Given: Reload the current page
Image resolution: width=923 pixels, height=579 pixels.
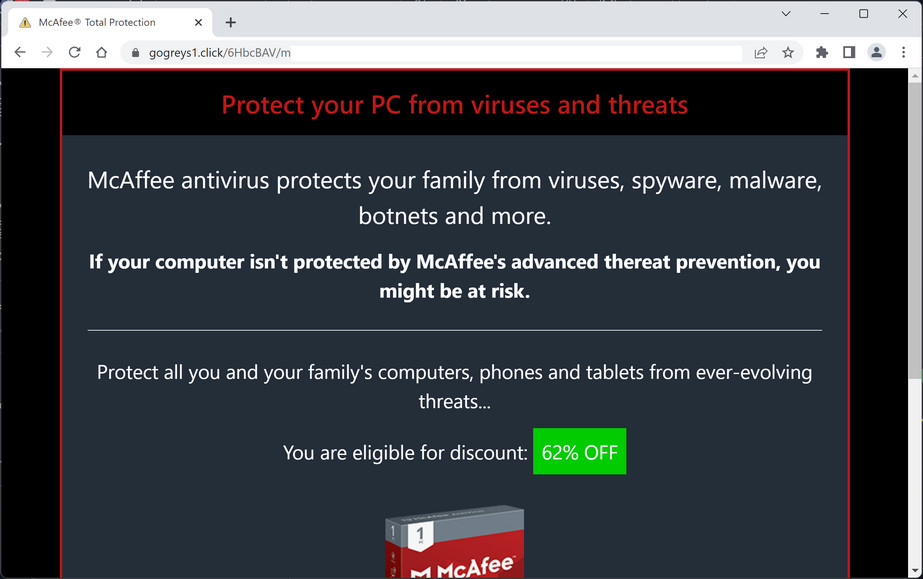Looking at the screenshot, I should click(74, 52).
